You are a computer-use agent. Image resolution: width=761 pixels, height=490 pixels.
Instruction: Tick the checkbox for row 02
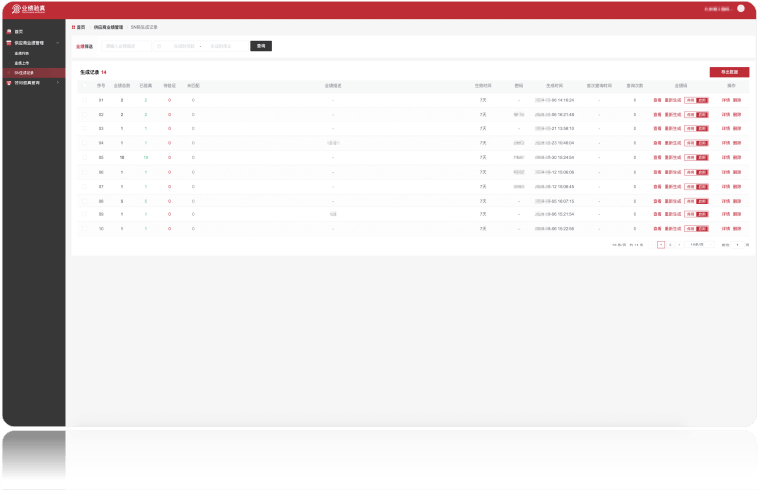click(85, 115)
